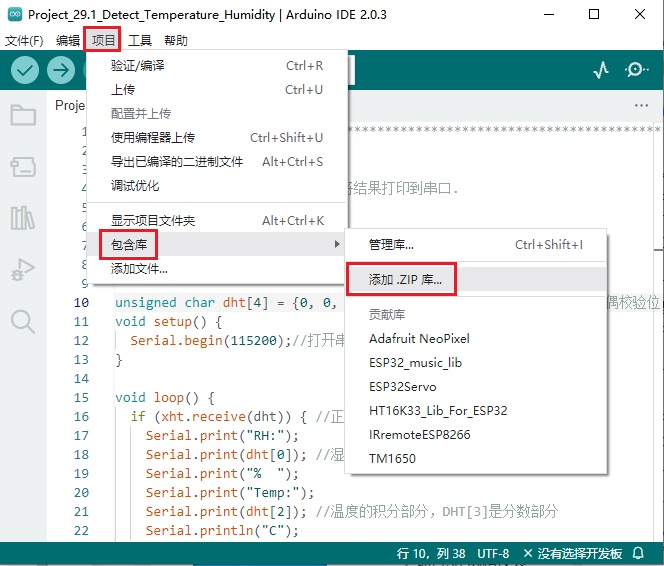
Task: Click the UTF-8 encoding indicator
Action: tap(493, 553)
